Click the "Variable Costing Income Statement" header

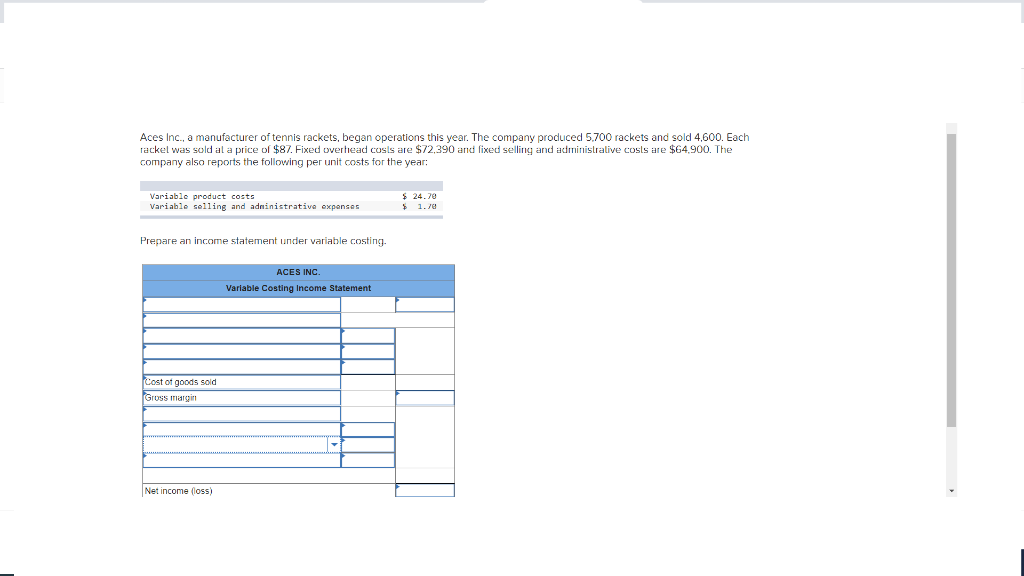(x=298, y=288)
